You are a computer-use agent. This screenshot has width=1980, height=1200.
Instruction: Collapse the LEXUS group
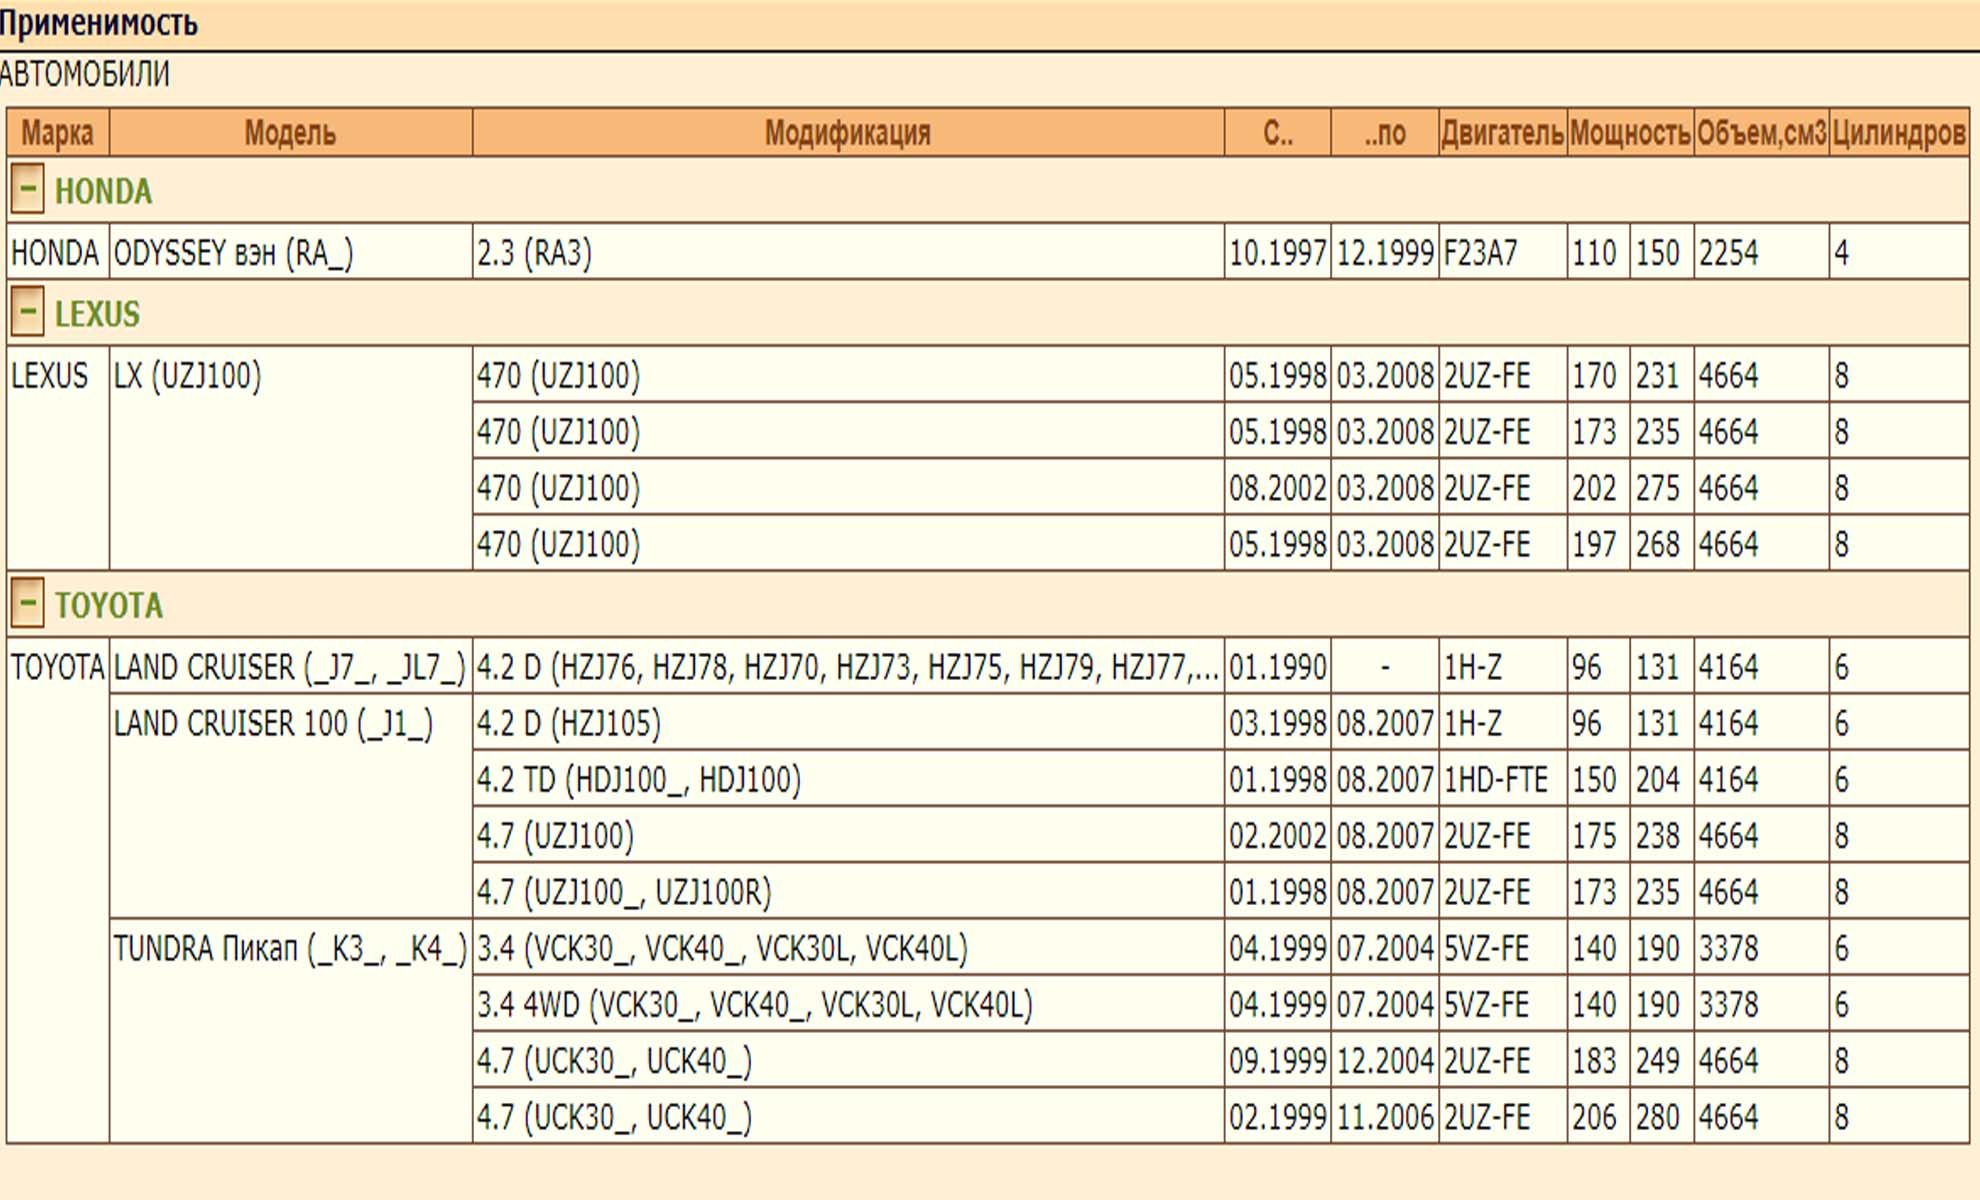pyautogui.click(x=27, y=312)
